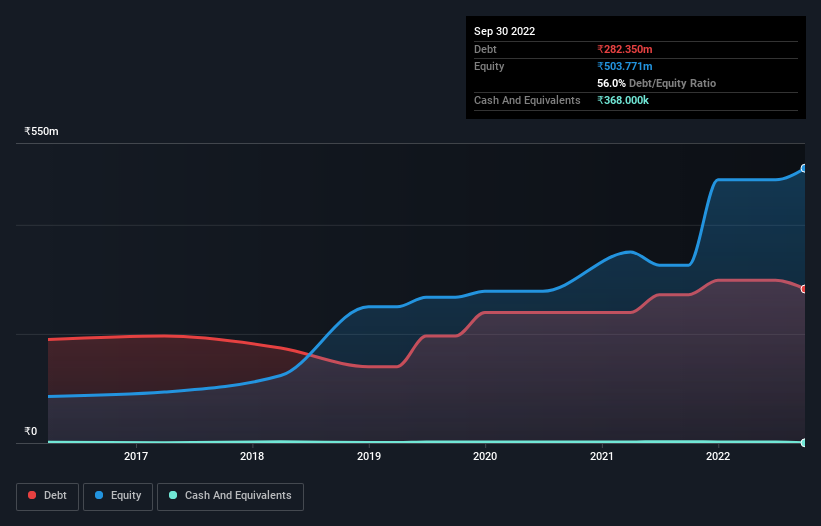Click the teal Cash legend dot

173,495
